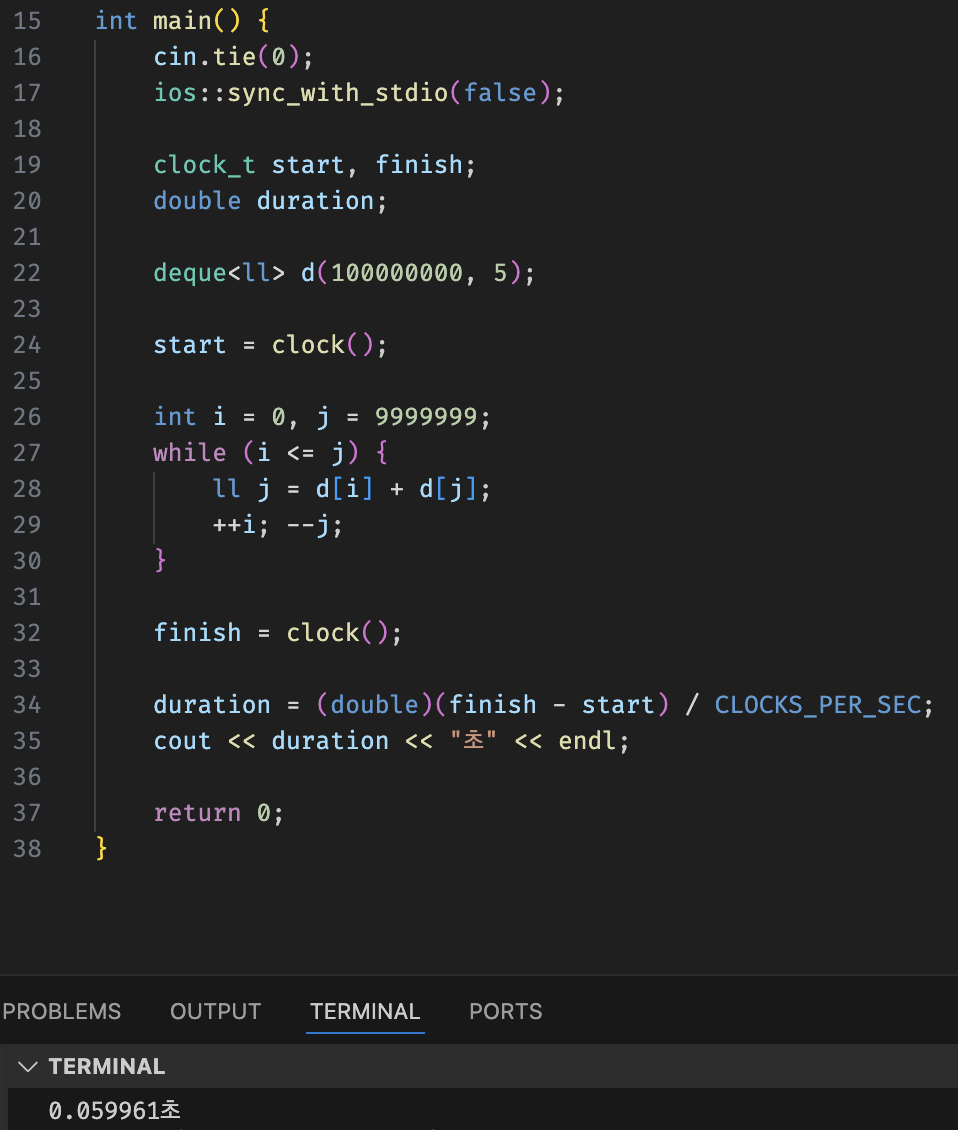Click closing brace of main, line 38
This screenshot has width=958, height=1130.
(101, 848)
